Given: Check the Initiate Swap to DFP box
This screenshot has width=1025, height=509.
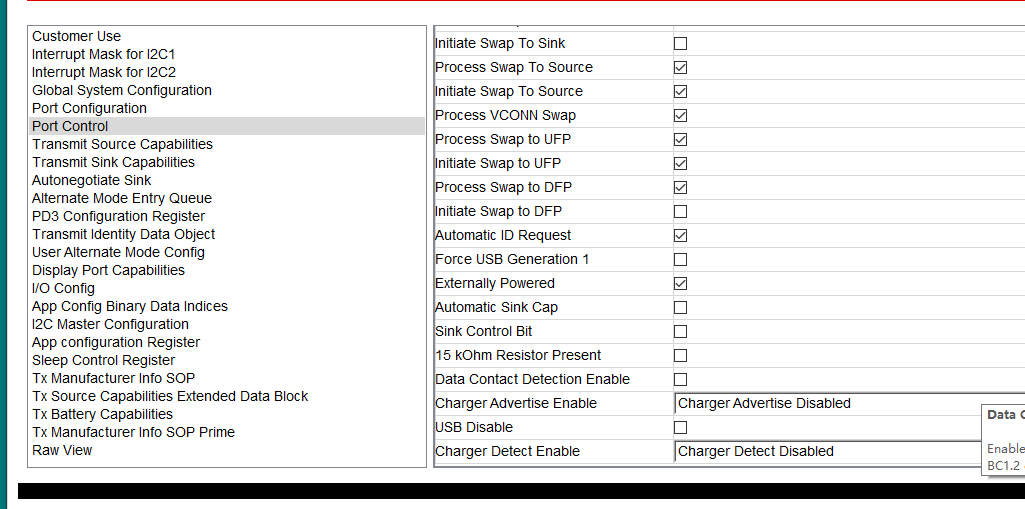Looking at the screenshot, I should pyautogui.click(x=680, y=212).
